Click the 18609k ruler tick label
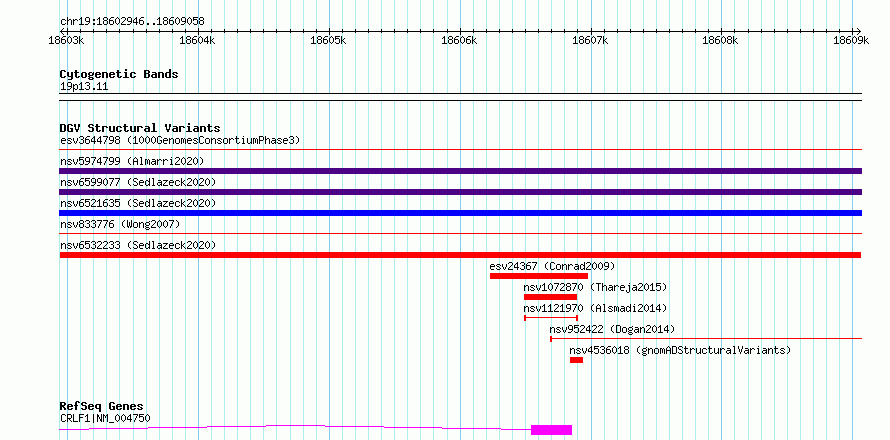 pos(851,40)
